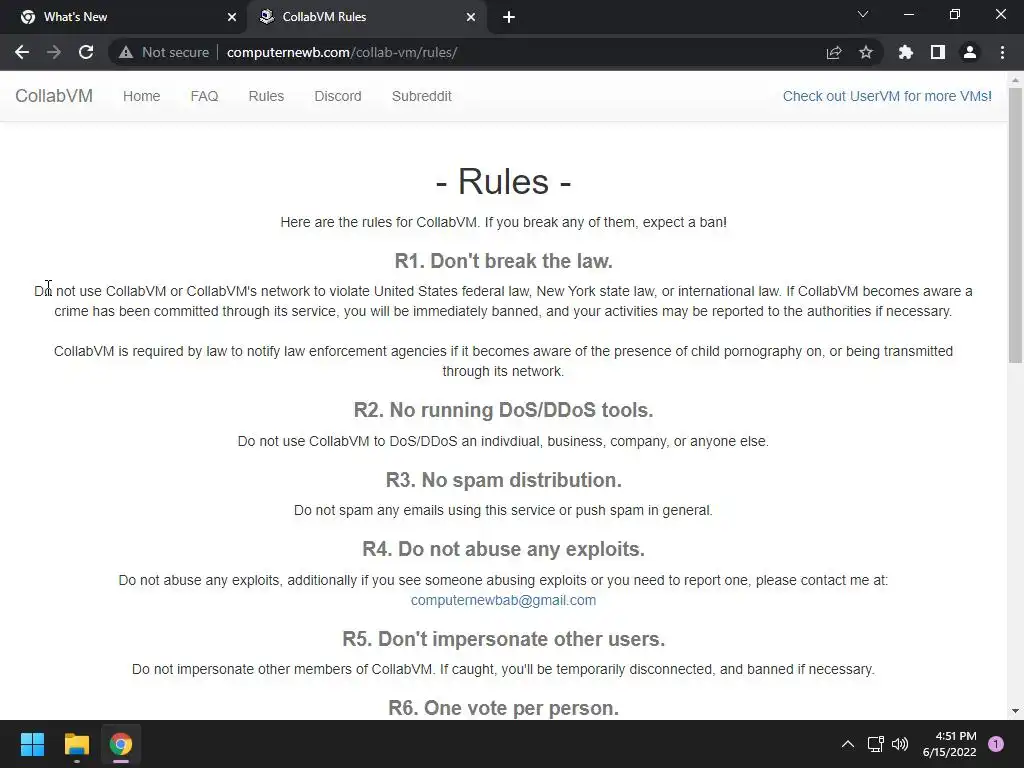Click heading 'R6. One vote per person.'
This screenshot has width=1024, height=768.
[x=504, y=708]
